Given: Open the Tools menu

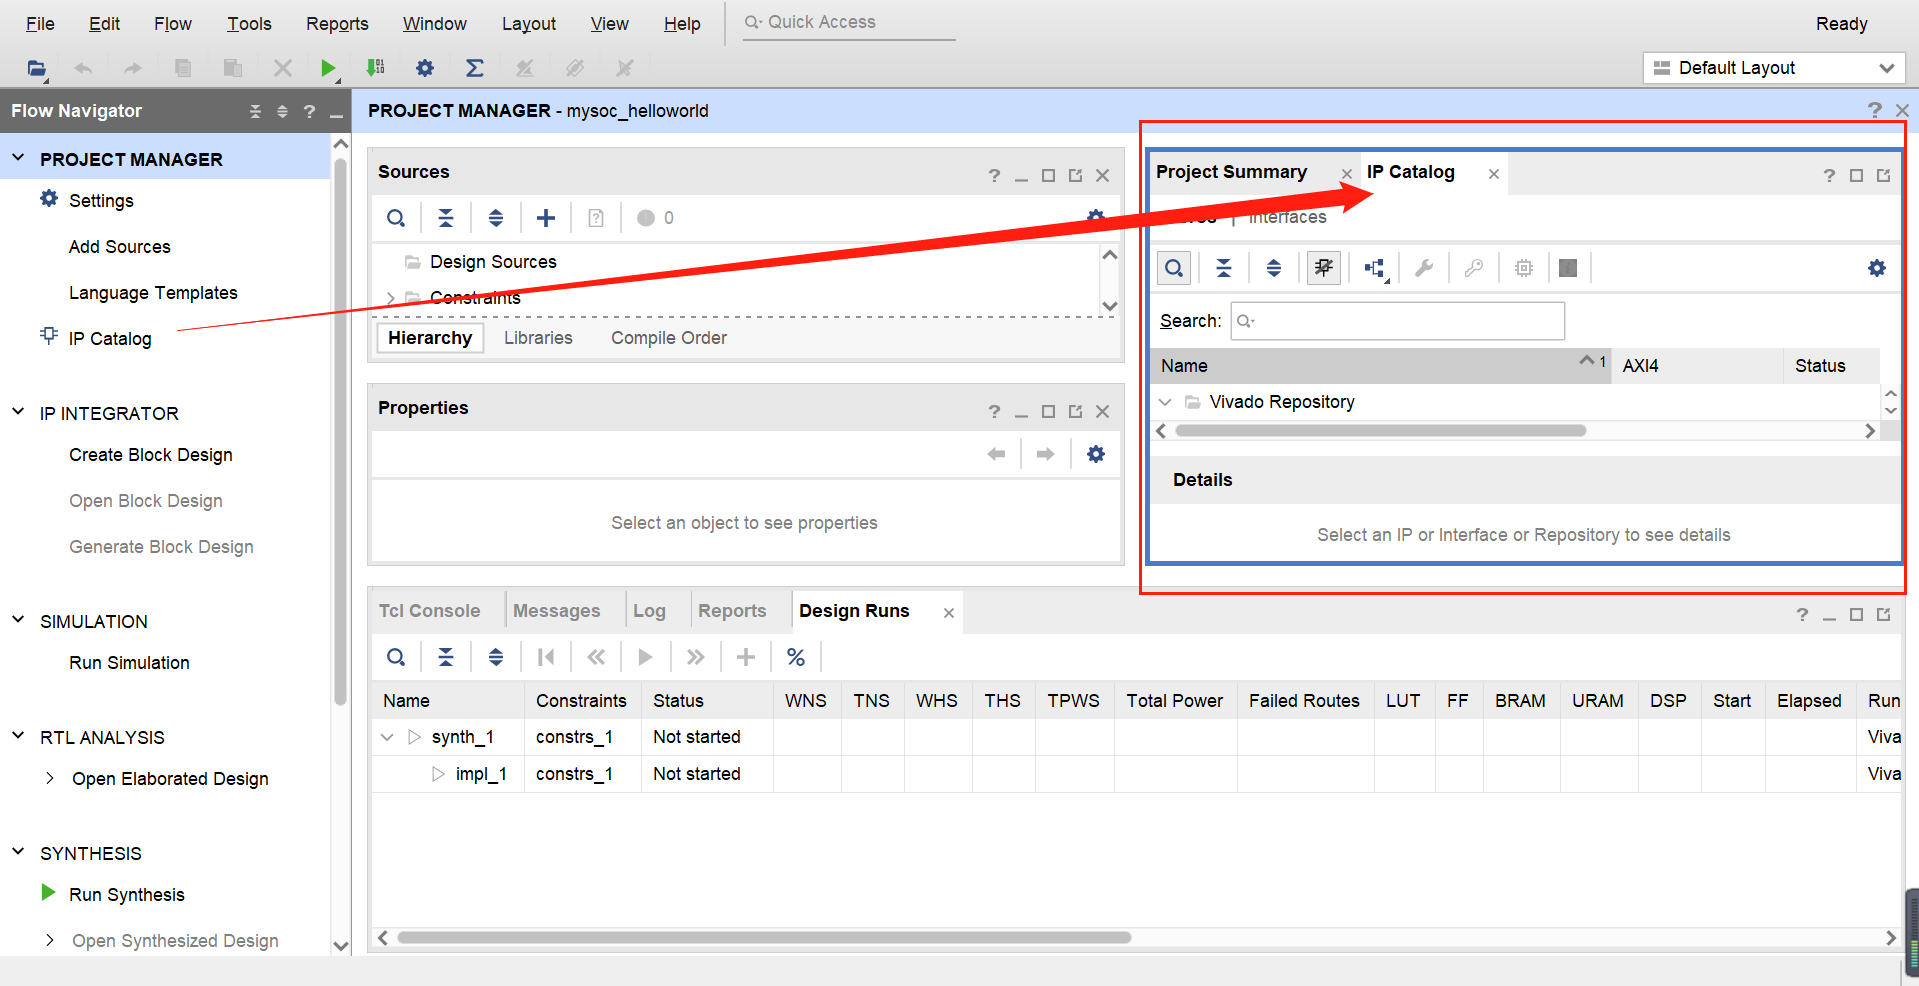Looking at the screenshot, I should [x=249, y=23].
